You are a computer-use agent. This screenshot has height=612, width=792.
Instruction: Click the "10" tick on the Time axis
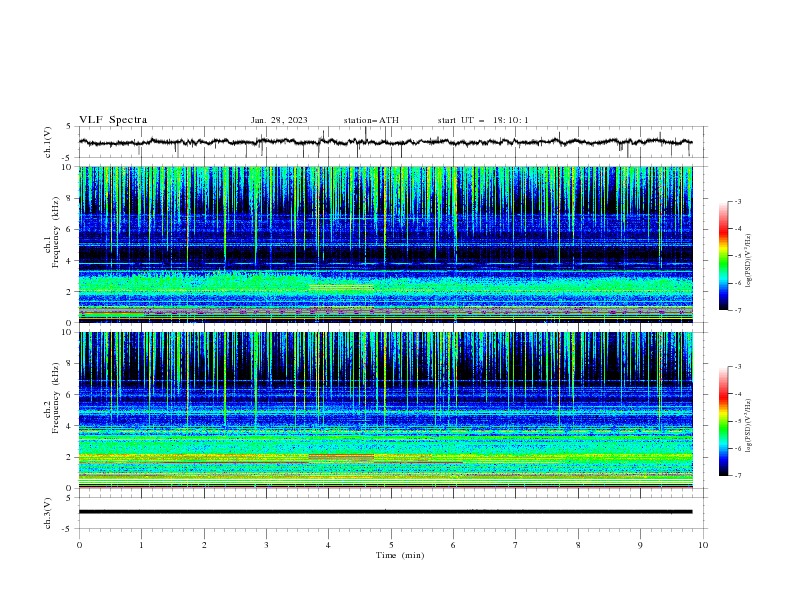[x=703, y=545]
